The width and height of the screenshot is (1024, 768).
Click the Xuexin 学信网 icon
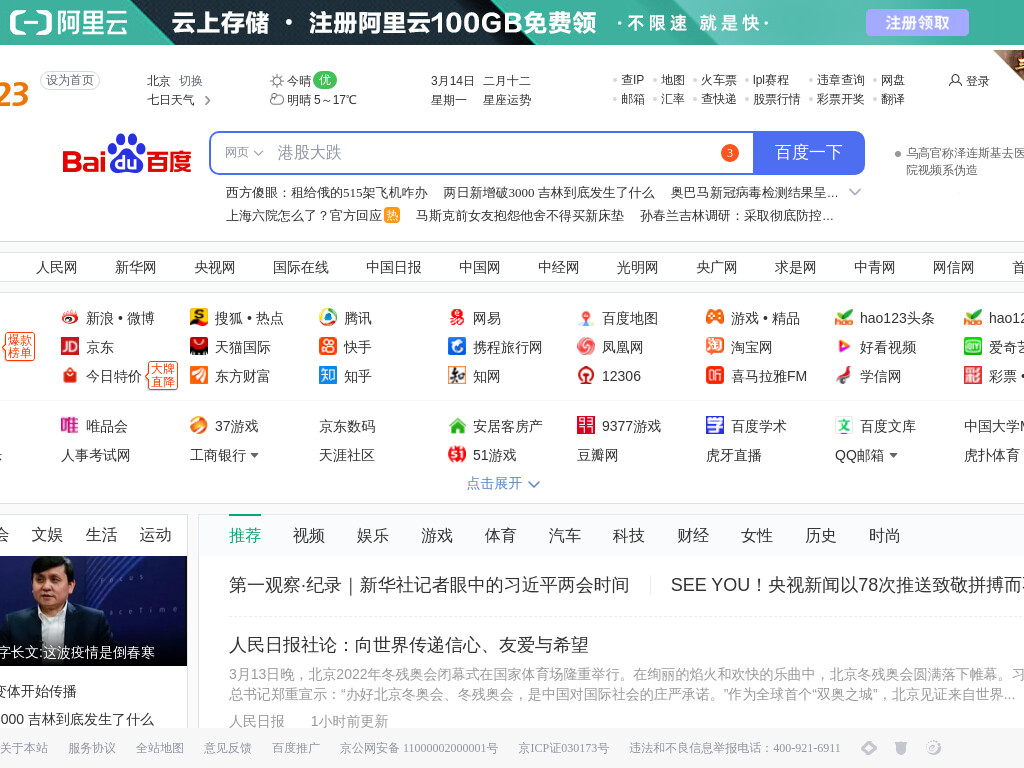pyautogui.click(x=844, y=375)
